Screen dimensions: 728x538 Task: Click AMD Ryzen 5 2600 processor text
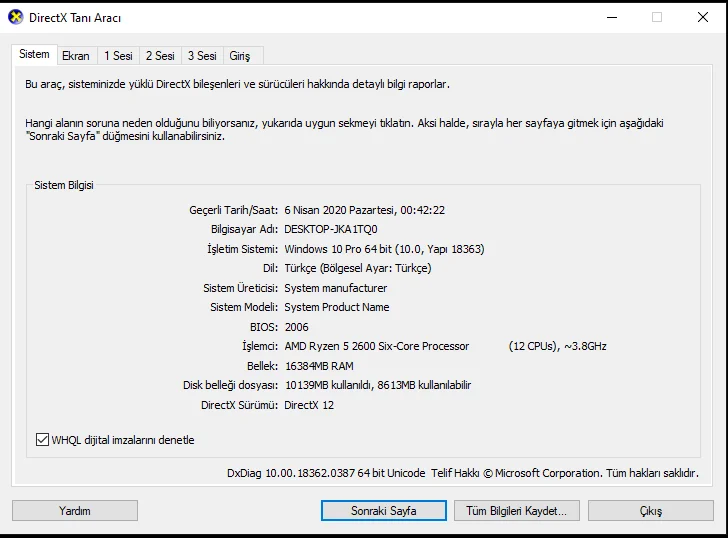[377, 346]
